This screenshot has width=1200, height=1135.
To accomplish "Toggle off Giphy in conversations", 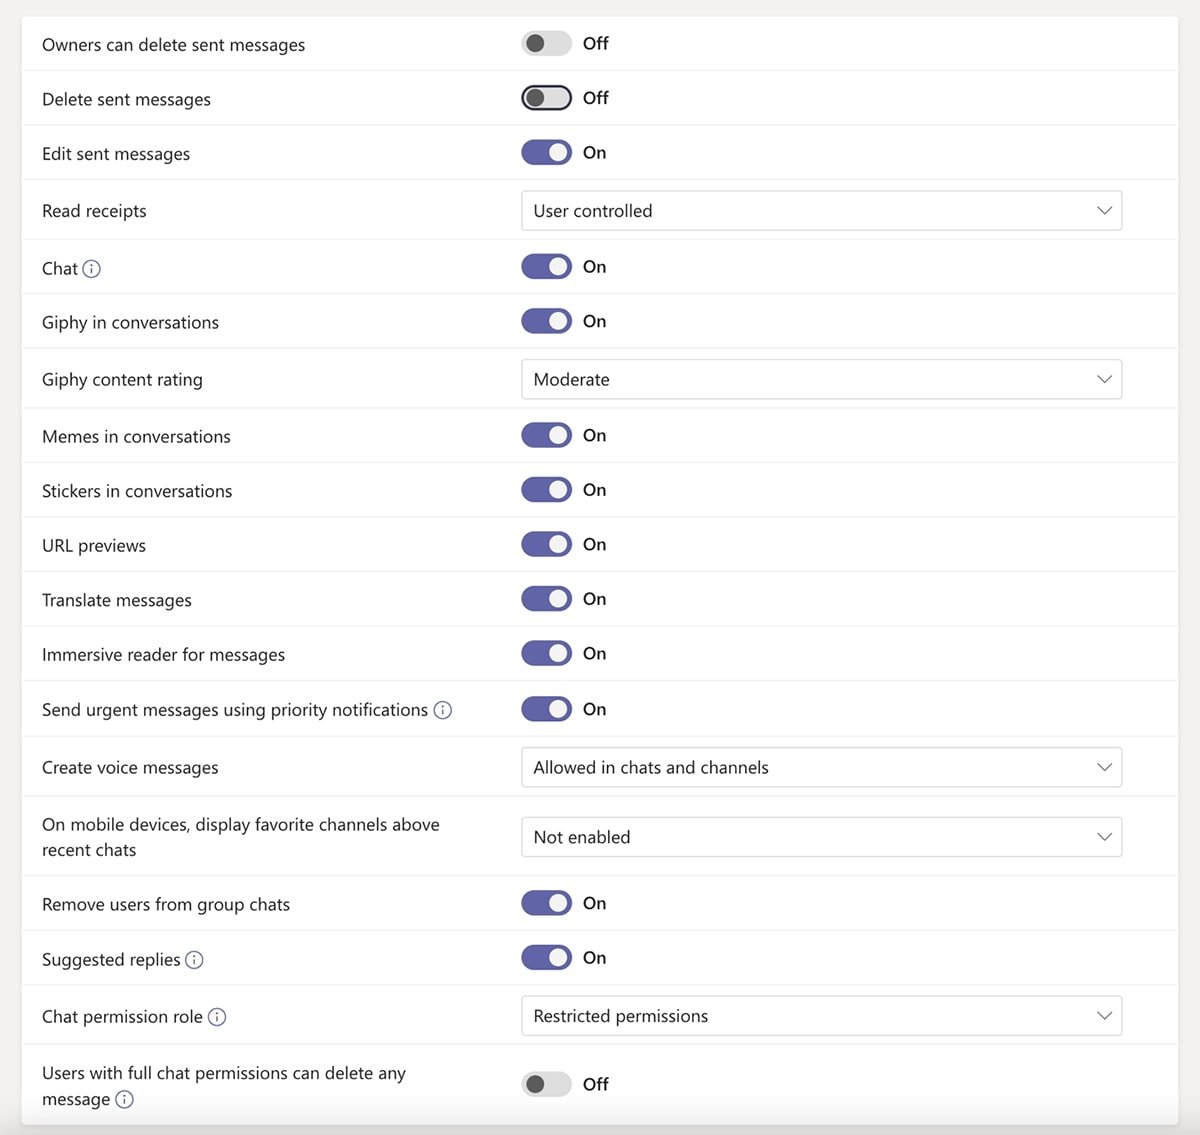I will point(545,321).
